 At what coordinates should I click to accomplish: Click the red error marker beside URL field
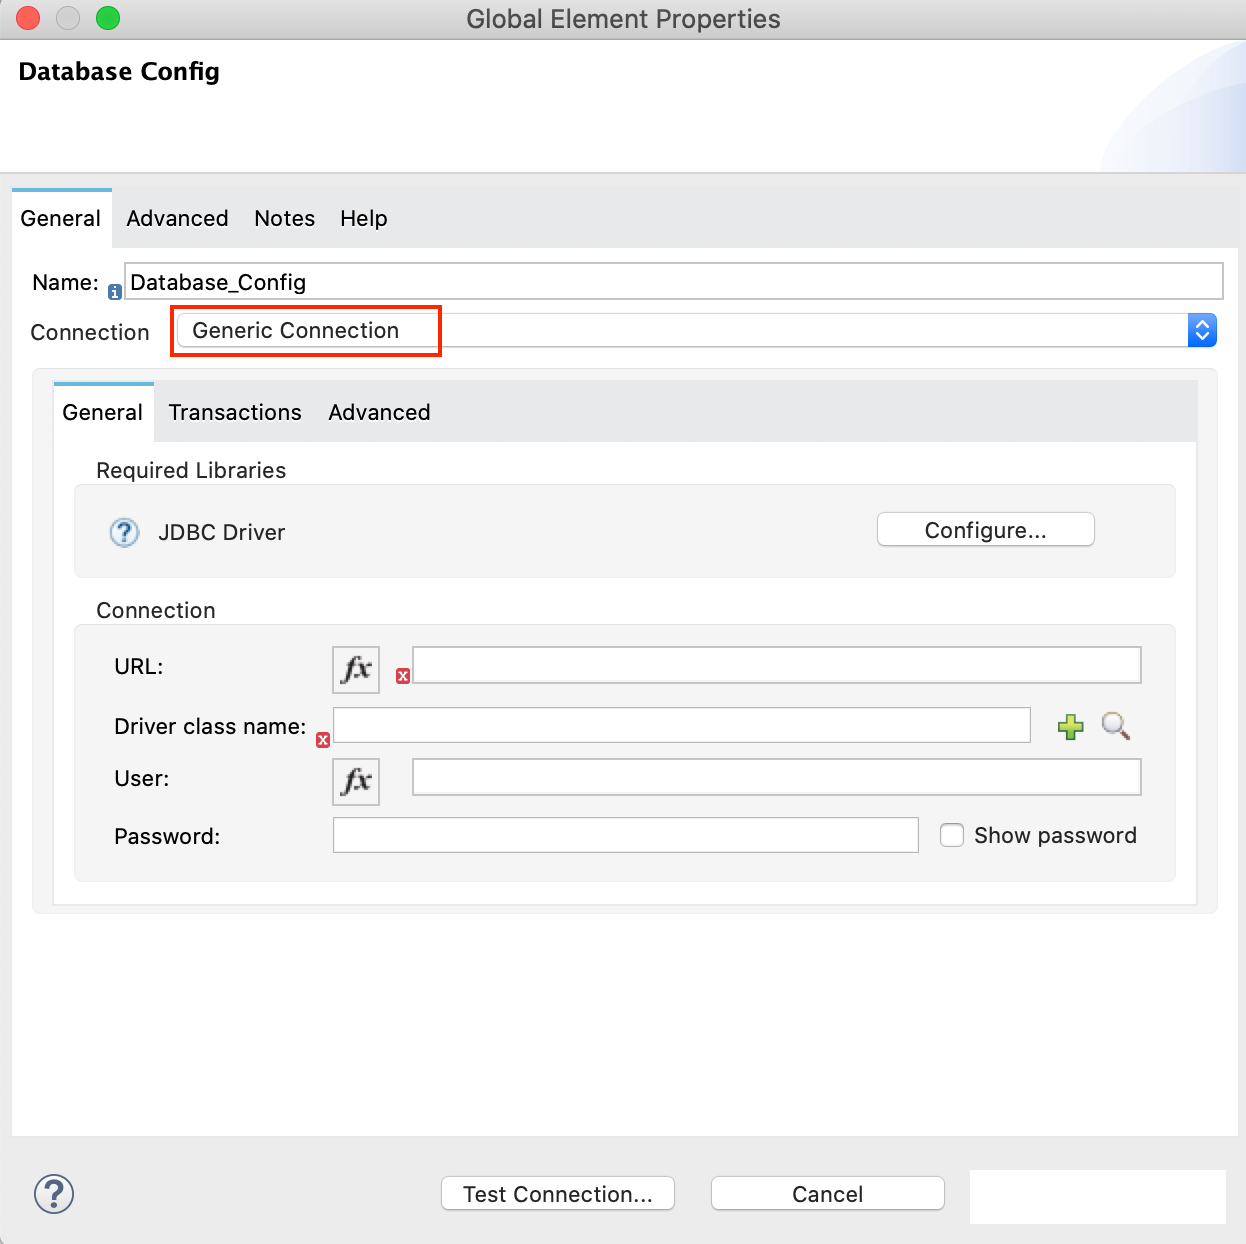(x=403, y=676)
